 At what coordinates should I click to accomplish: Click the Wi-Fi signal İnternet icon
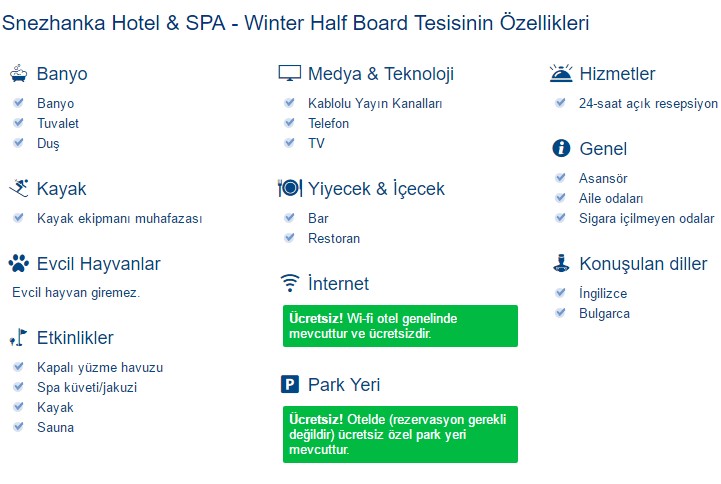pyautogui.click(x=289, y=283)
